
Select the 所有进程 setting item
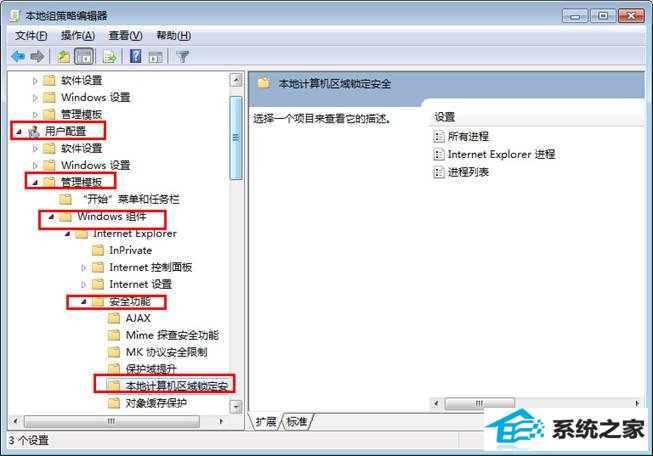[461, 136]
